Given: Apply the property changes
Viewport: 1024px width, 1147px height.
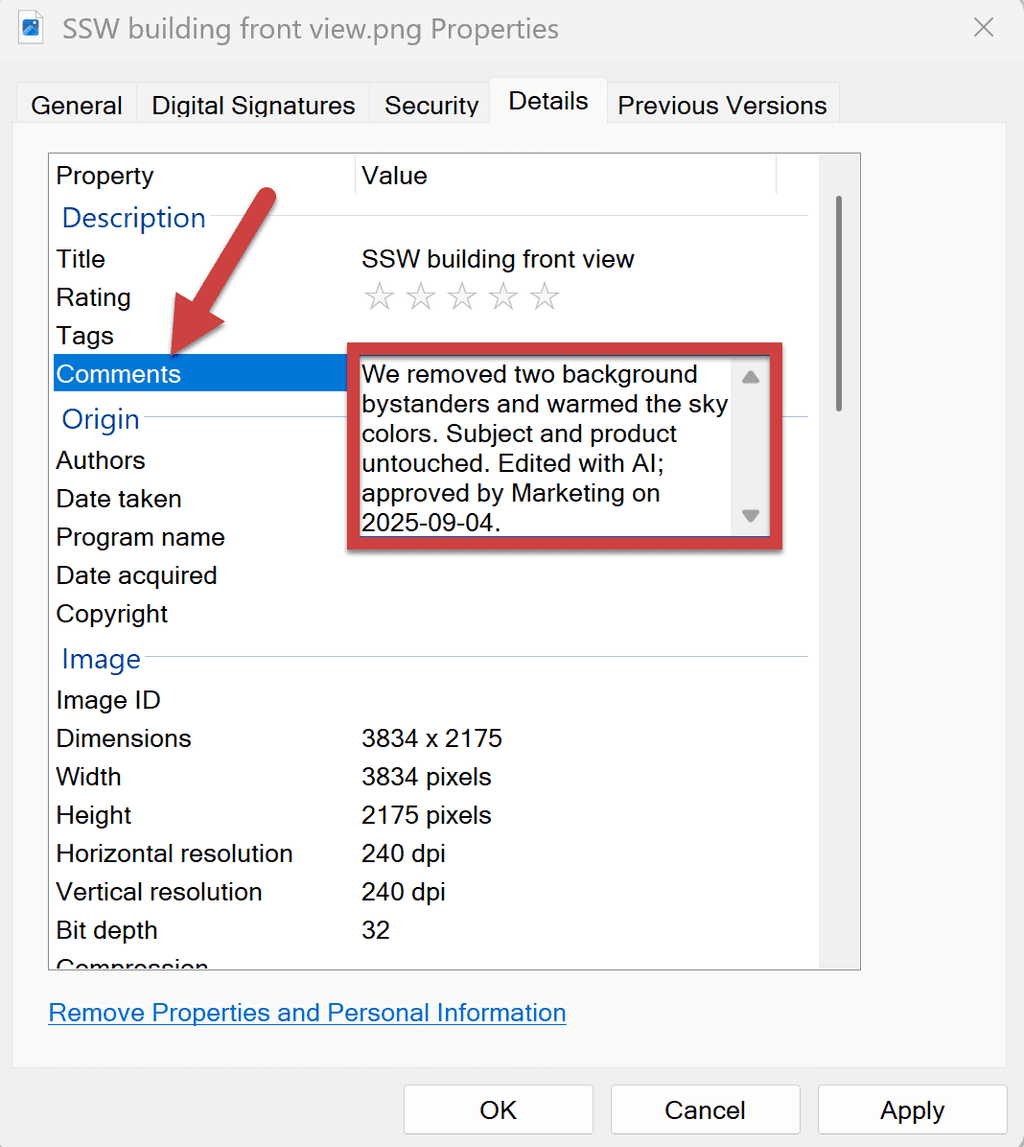Looking at the screenshot, I should point(912,1109).
